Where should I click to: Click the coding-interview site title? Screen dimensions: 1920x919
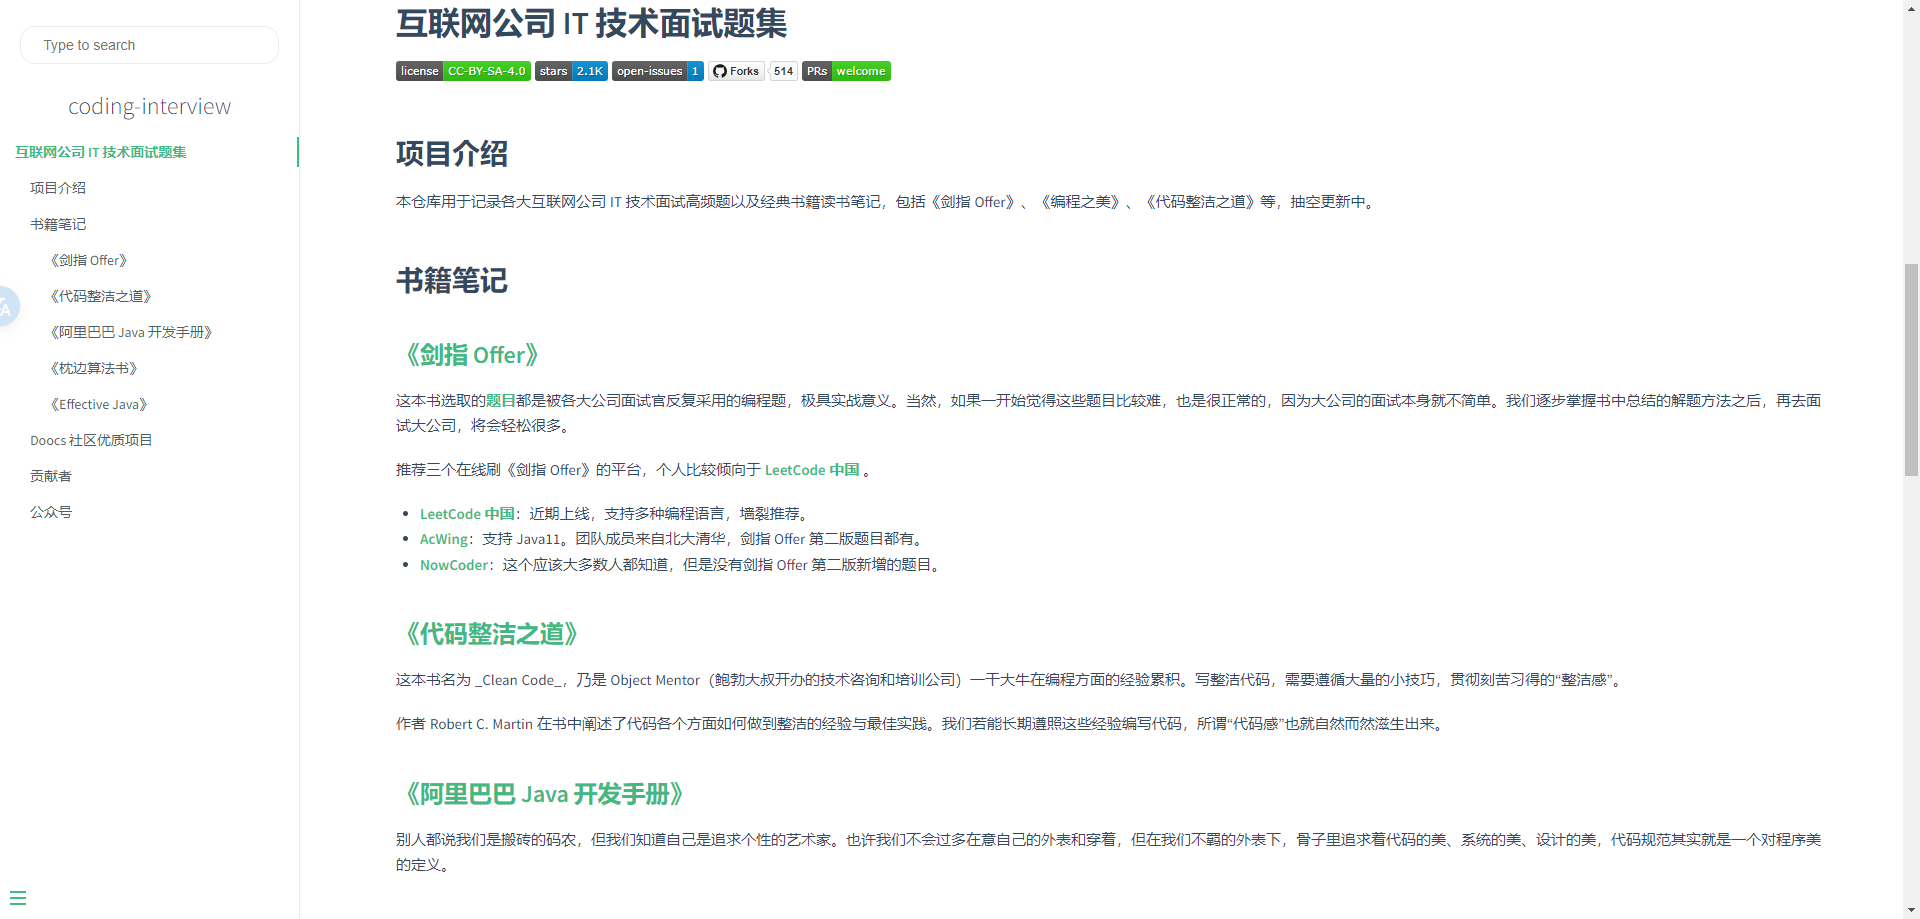[x=149, y=106]
